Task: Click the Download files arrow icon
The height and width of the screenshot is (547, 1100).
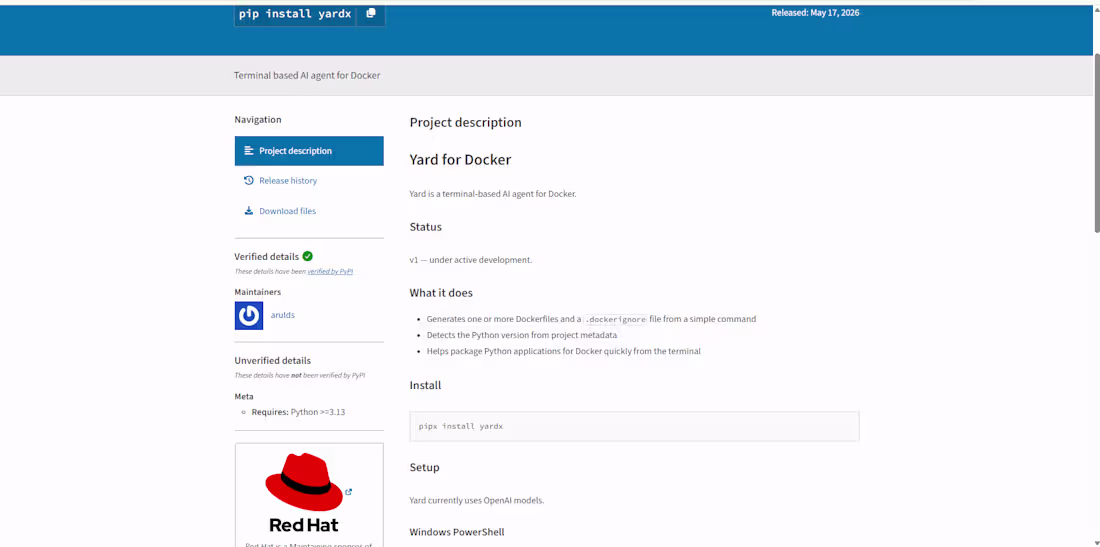Action: click(x=248, y=211)
